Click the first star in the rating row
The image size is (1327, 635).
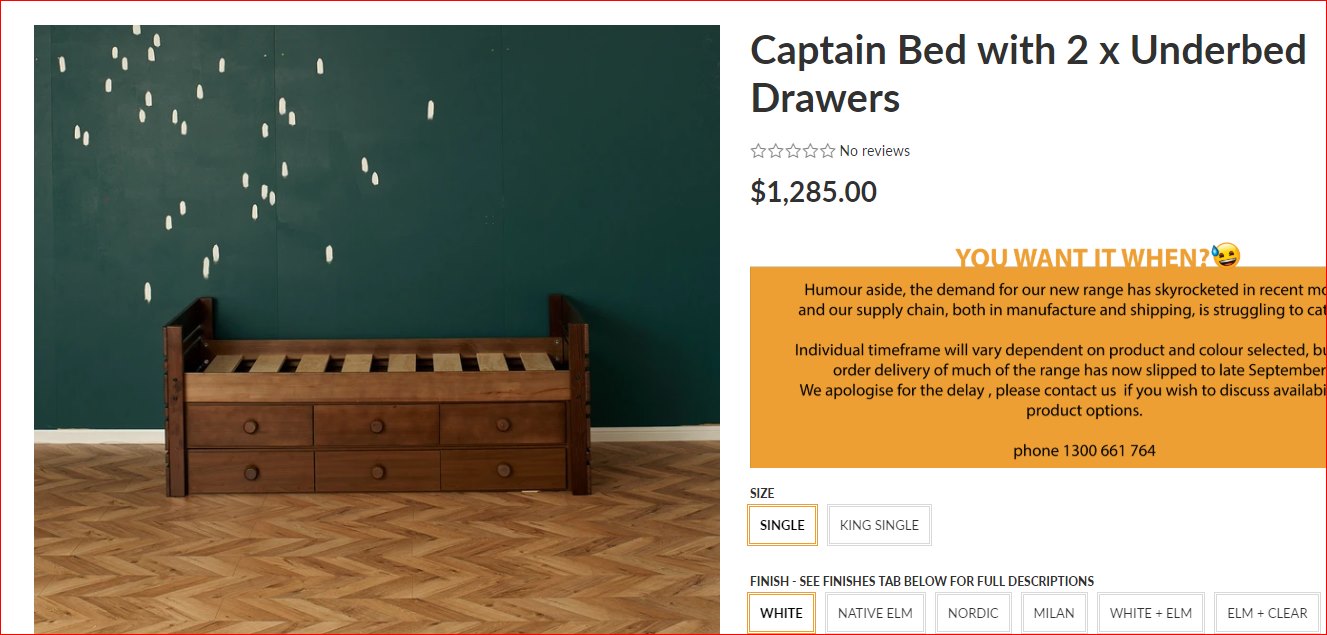[758, 151]
